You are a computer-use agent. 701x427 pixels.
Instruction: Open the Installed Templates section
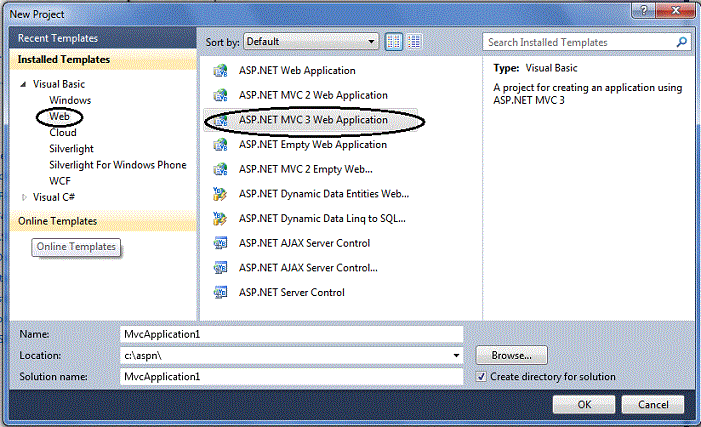[x=103, y=59]
